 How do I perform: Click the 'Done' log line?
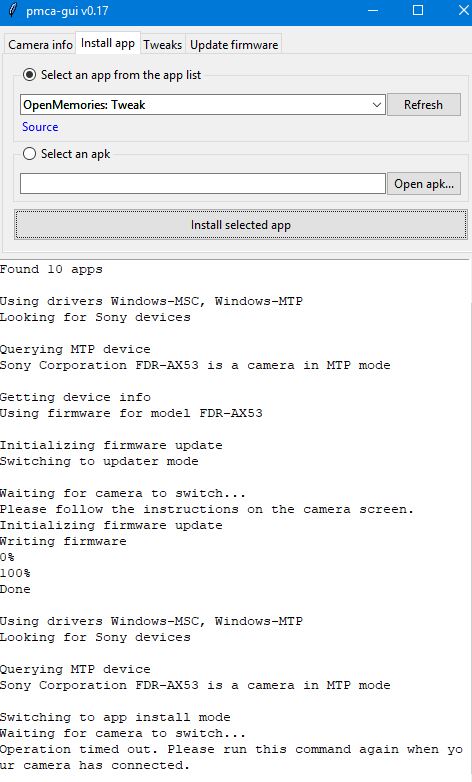pyautogui.click(x=15, y=589)
